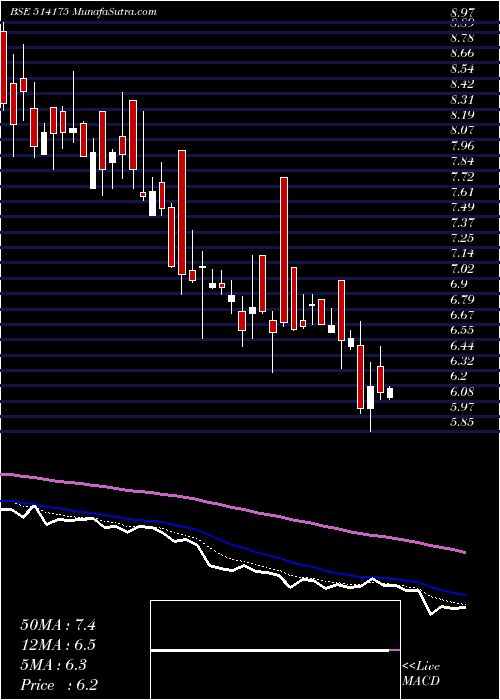Viewport: 500px width, 700px height.
Task: Click the 'Price : 6.2' readout
Action: (x=59, y=685)
